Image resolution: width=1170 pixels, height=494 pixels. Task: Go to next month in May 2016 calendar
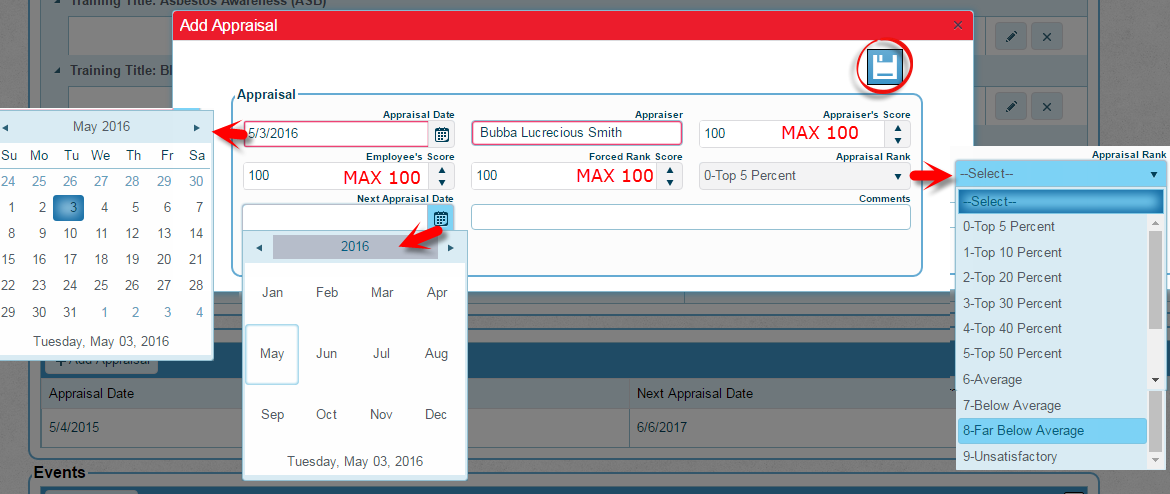(x=197, y=127)
